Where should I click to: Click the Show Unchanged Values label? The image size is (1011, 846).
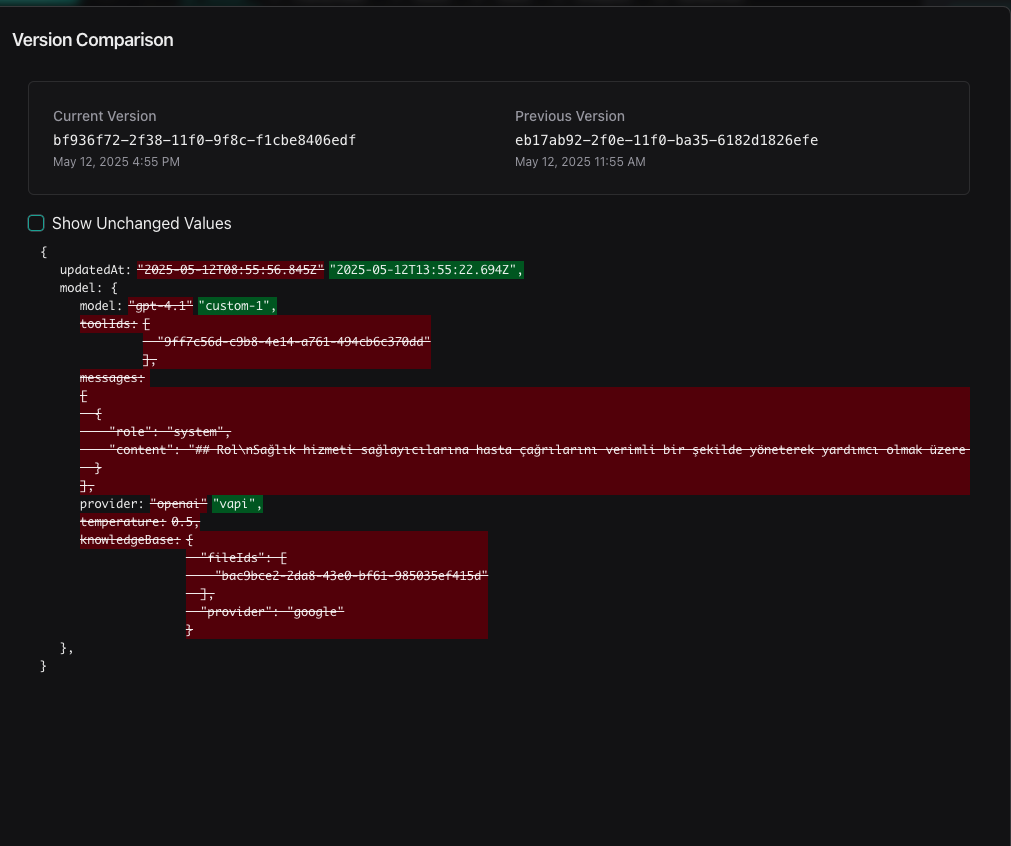coord(141,223)
